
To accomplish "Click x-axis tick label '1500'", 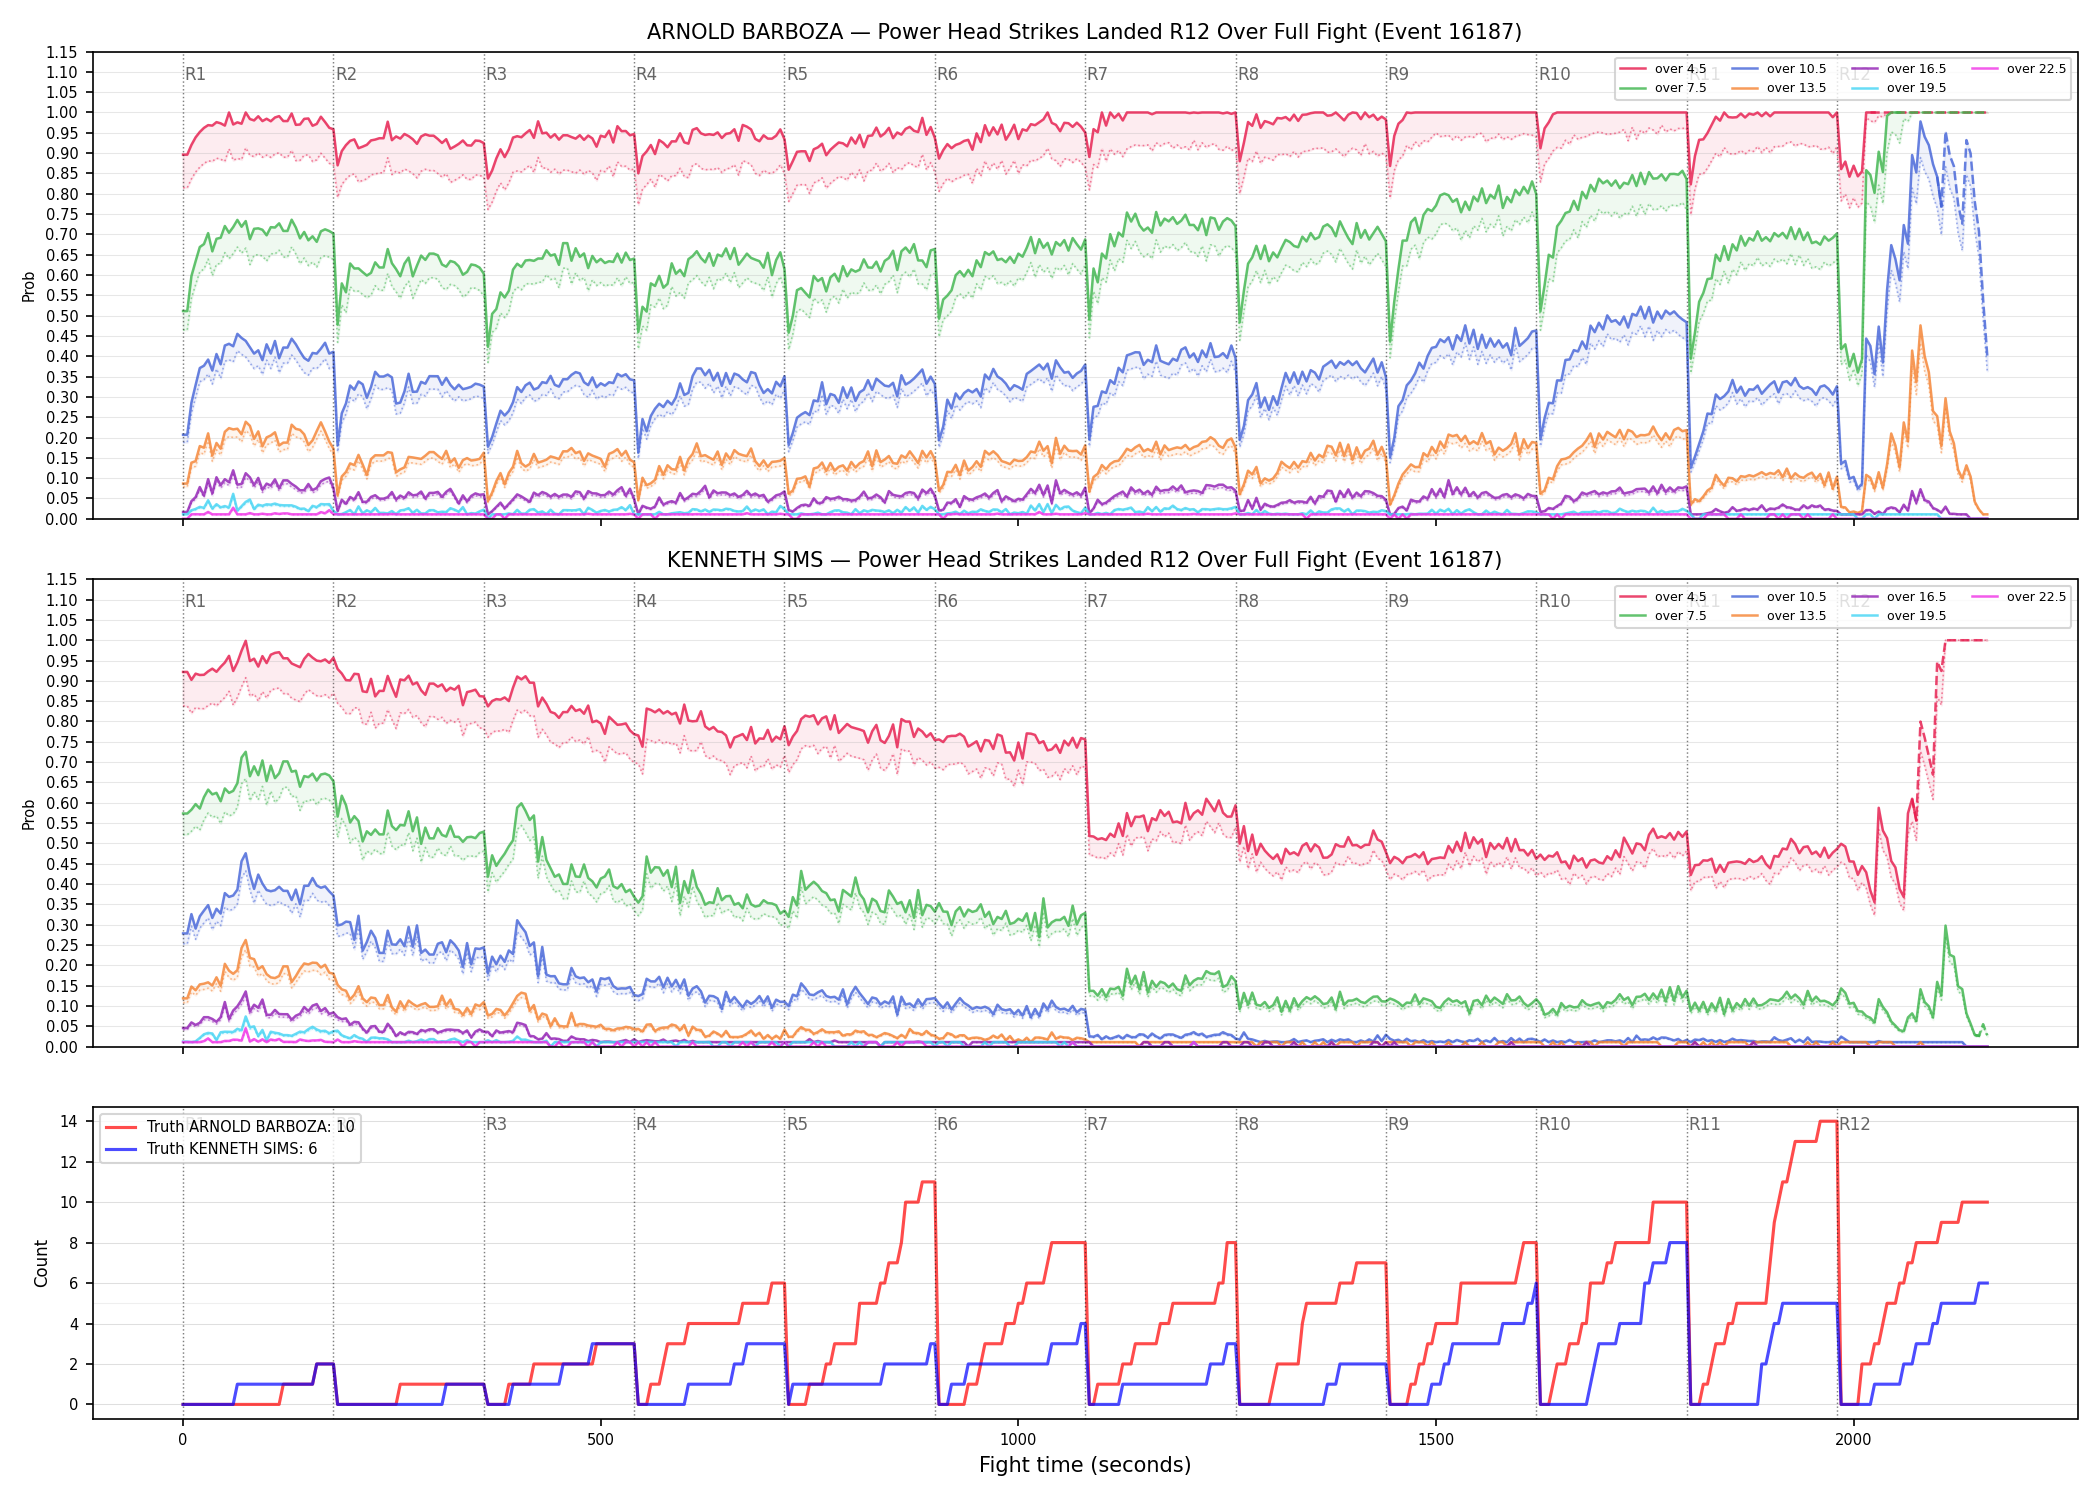I will tap(1436, 1440).
